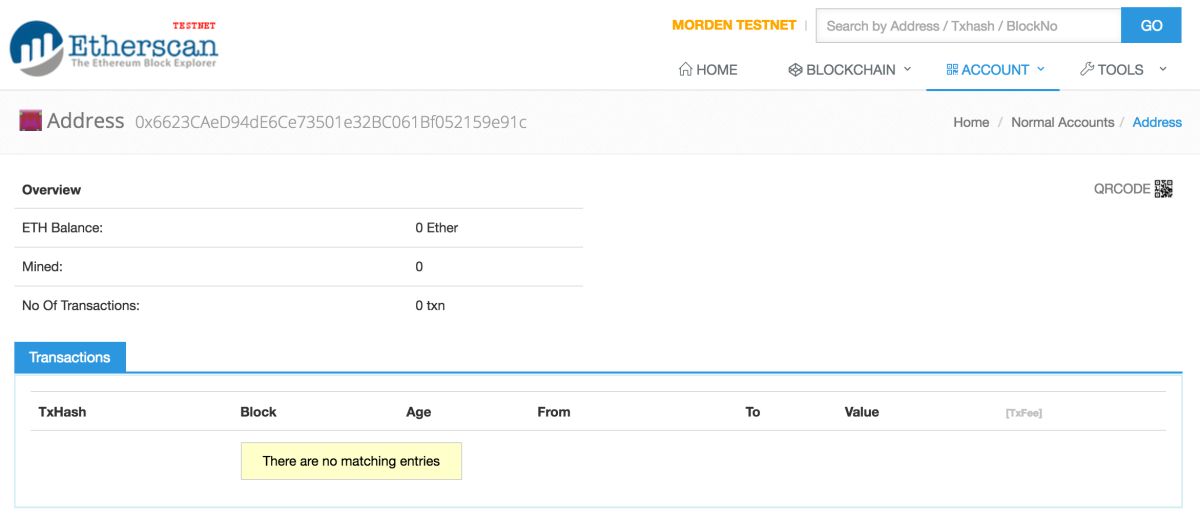The height and width of the screenshot is (523, 1200).
Task: Open the TOOLS menu
Action: coord(1124,69)
